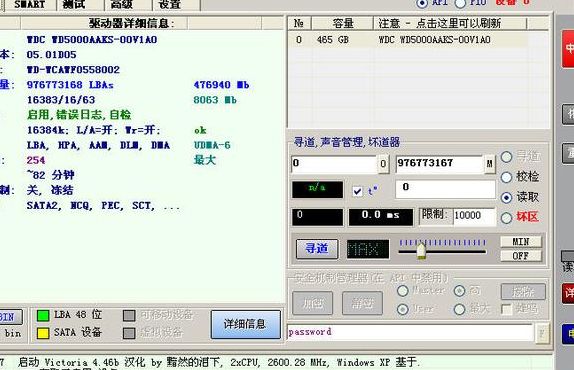The height and width of the screenshot is (370, 574).
Task: Click the acoustic management slider thumb
Action: pyautogui.click(x=421, y=251)
